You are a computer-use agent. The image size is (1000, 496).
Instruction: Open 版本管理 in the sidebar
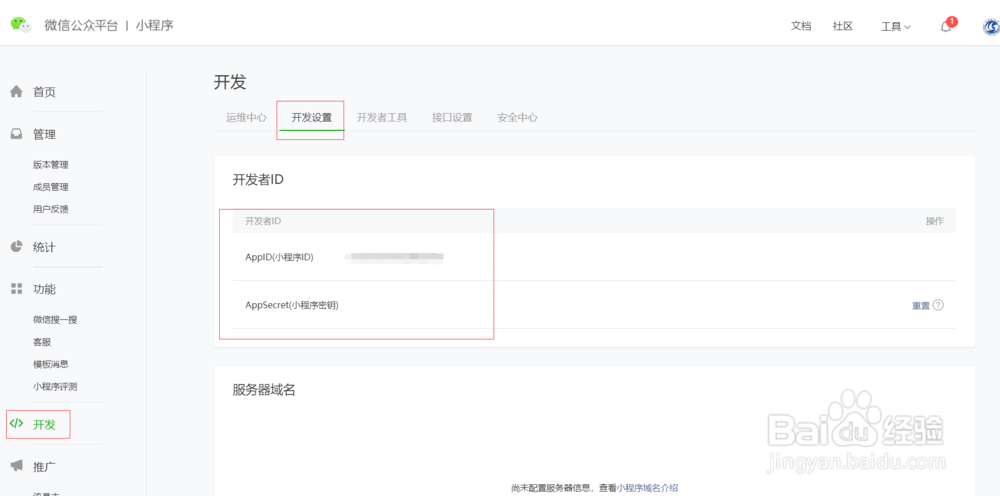[x=50, y=164]
